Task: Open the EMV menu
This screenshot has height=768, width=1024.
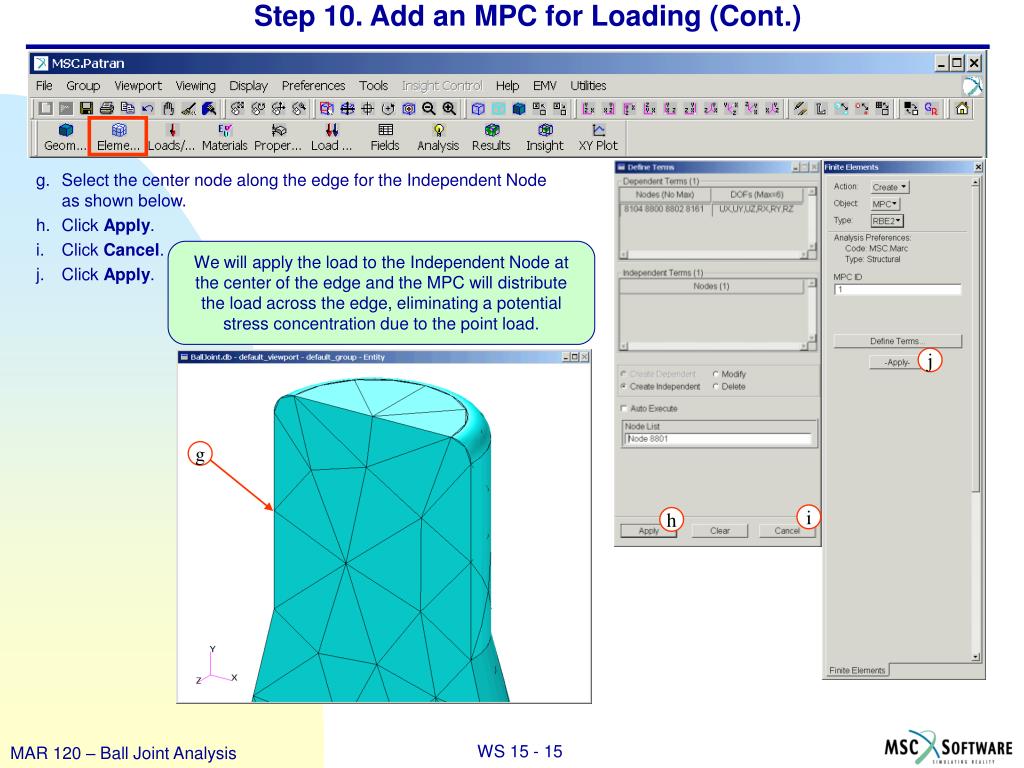Action: tap(545, 86)
